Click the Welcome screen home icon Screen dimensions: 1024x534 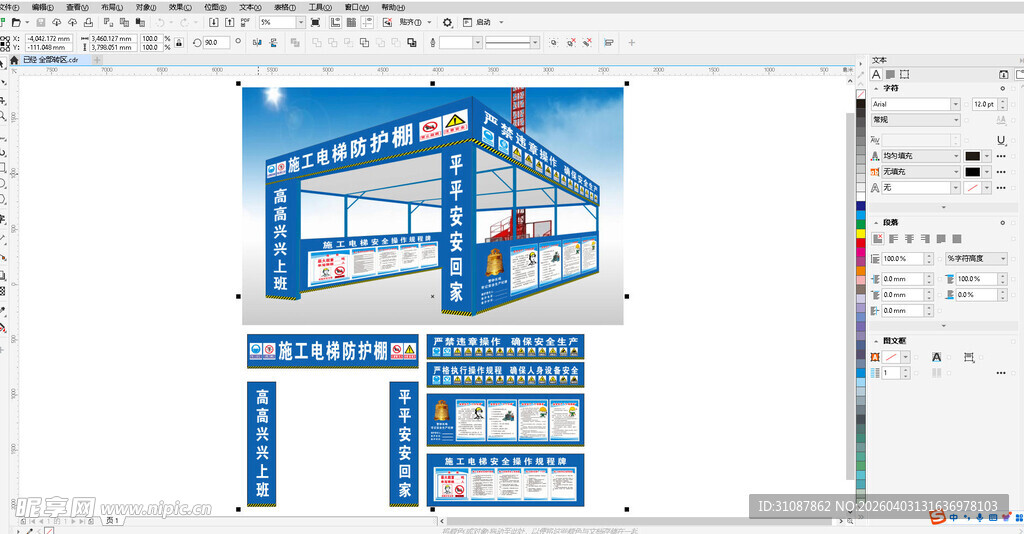[x=14, y=59]
